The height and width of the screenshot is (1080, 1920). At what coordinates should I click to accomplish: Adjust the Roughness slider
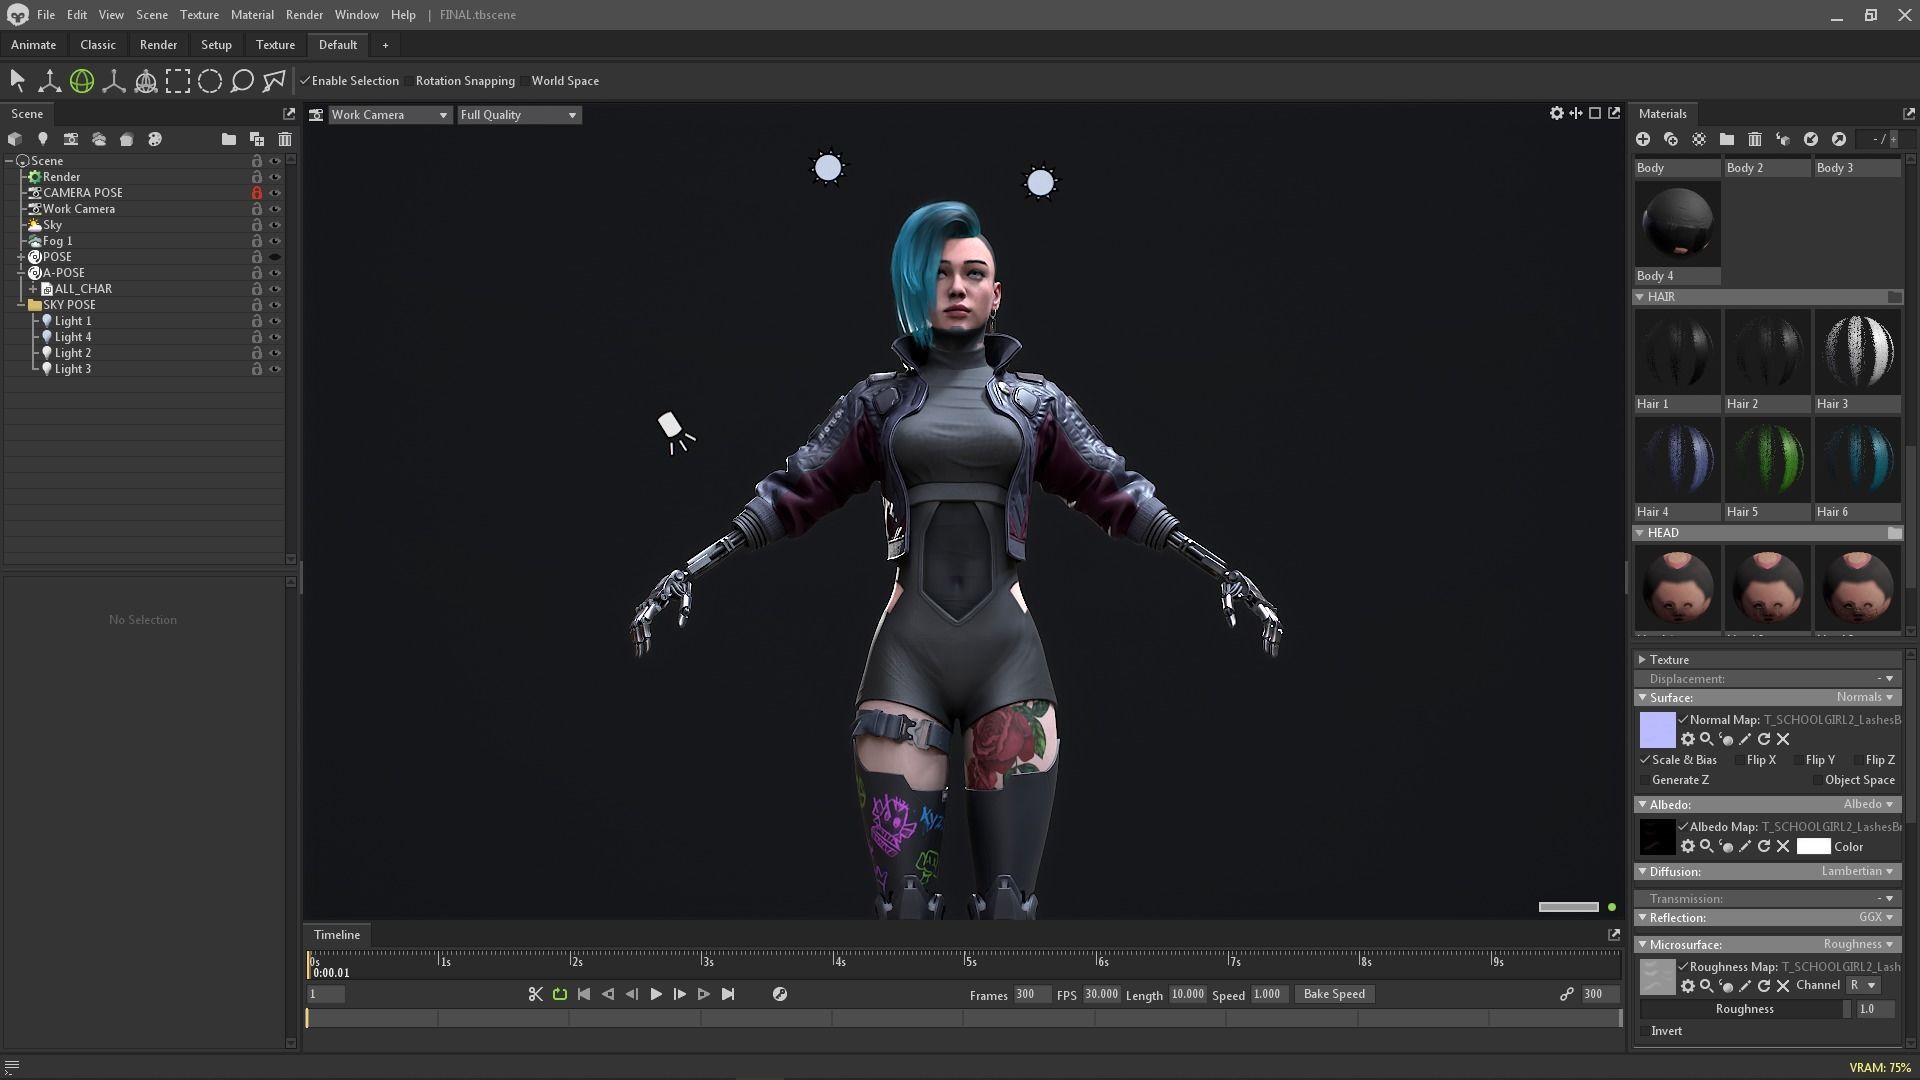1746,1009
